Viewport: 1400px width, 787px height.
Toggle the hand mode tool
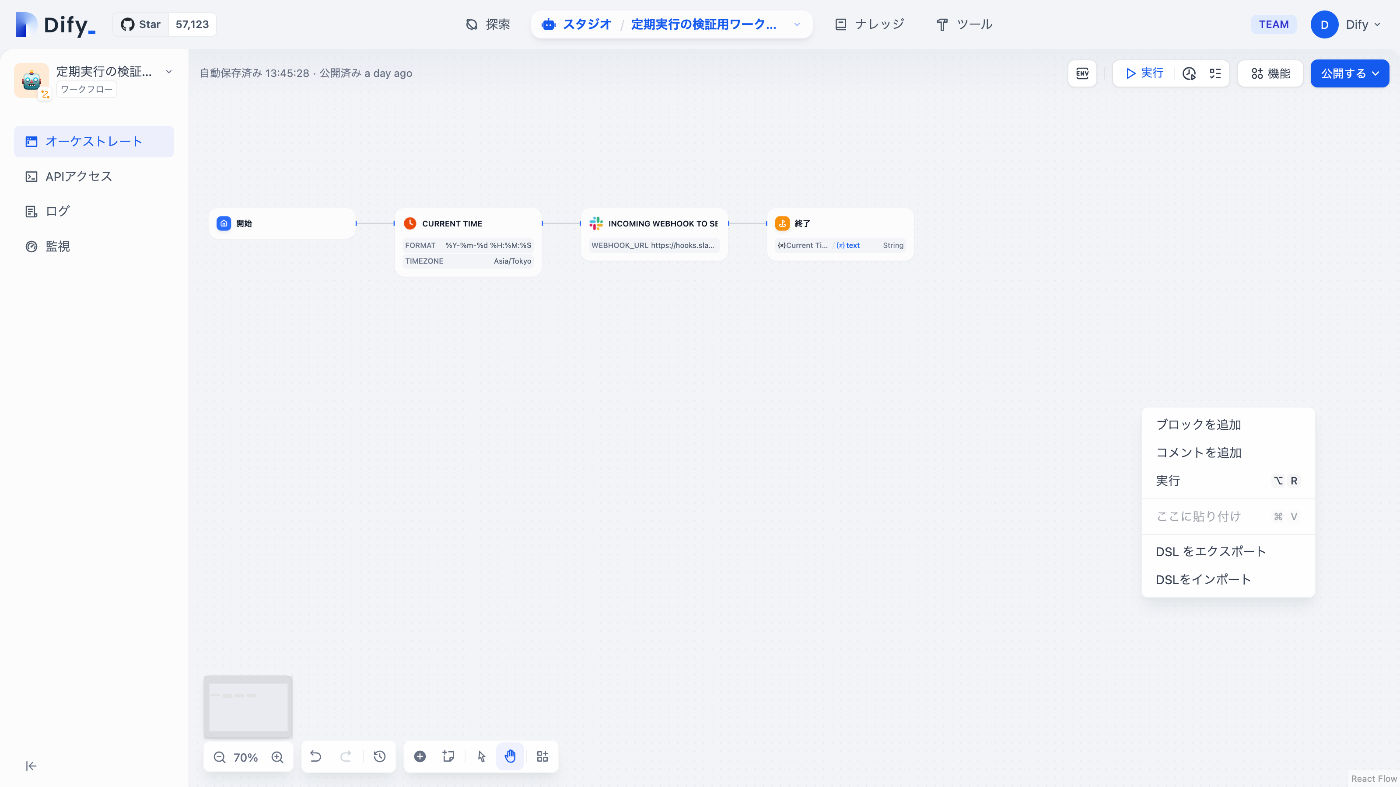point(510,757)
